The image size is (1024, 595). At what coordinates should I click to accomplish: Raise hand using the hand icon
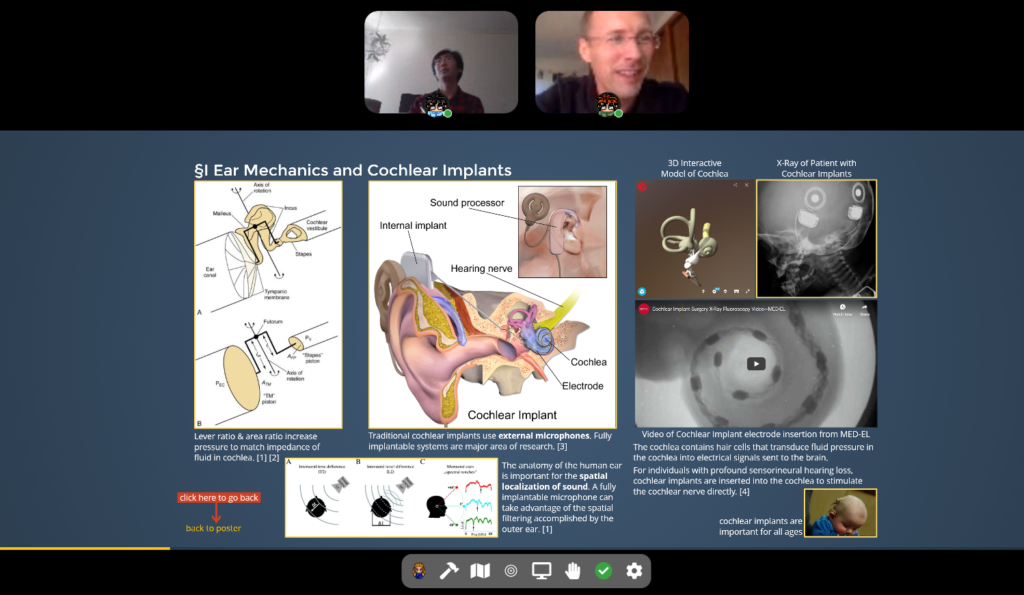(x=573, y=571)
